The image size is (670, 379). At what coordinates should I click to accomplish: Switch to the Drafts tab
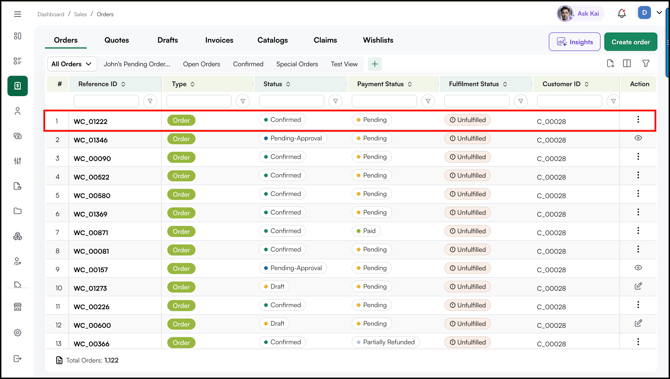click(x=168, y=40)
